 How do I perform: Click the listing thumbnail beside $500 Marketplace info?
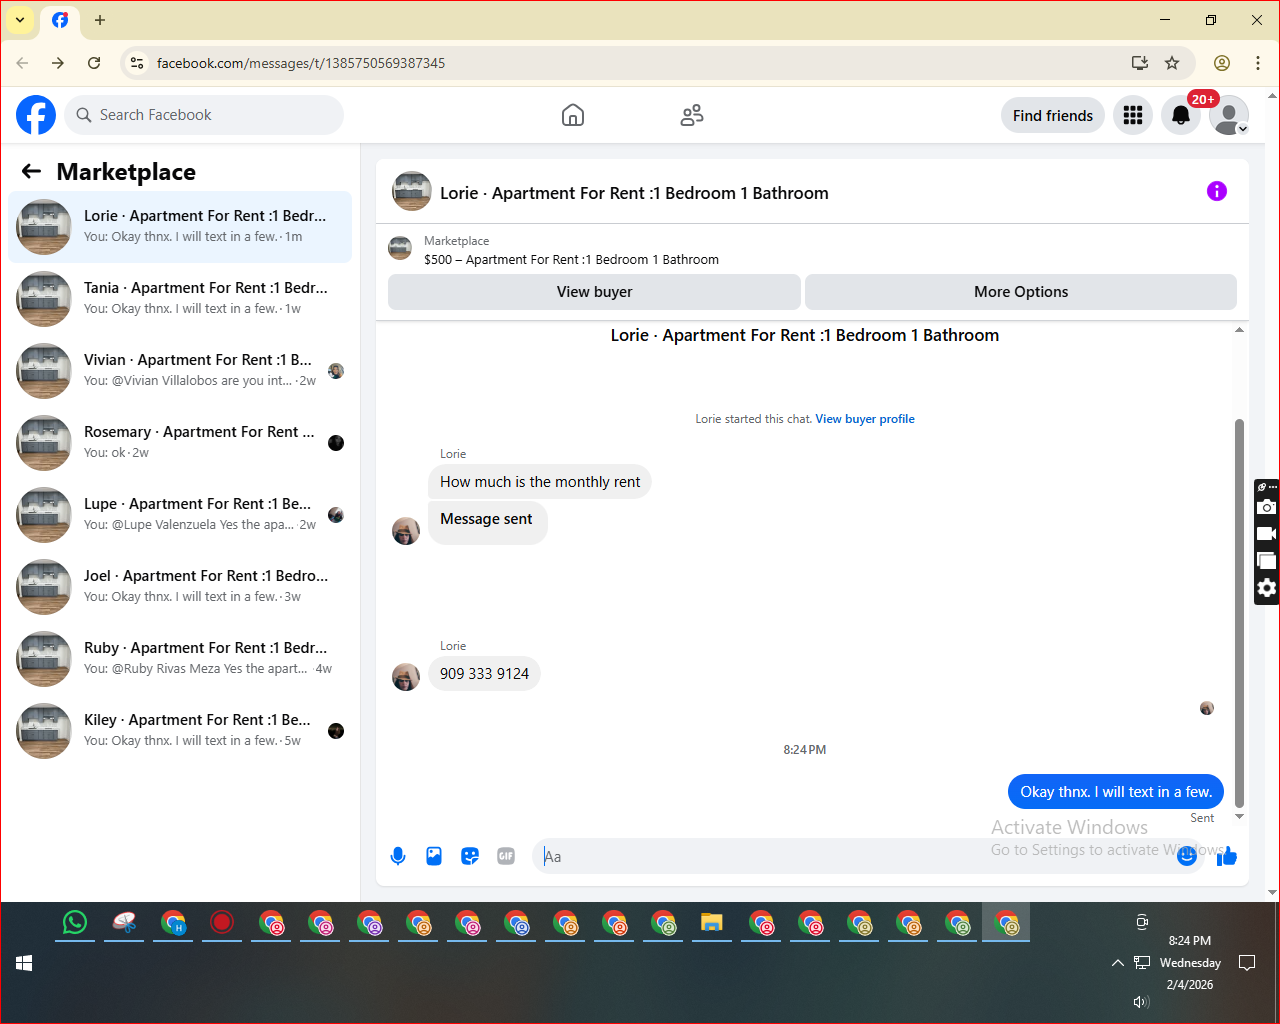coord(400,248)
